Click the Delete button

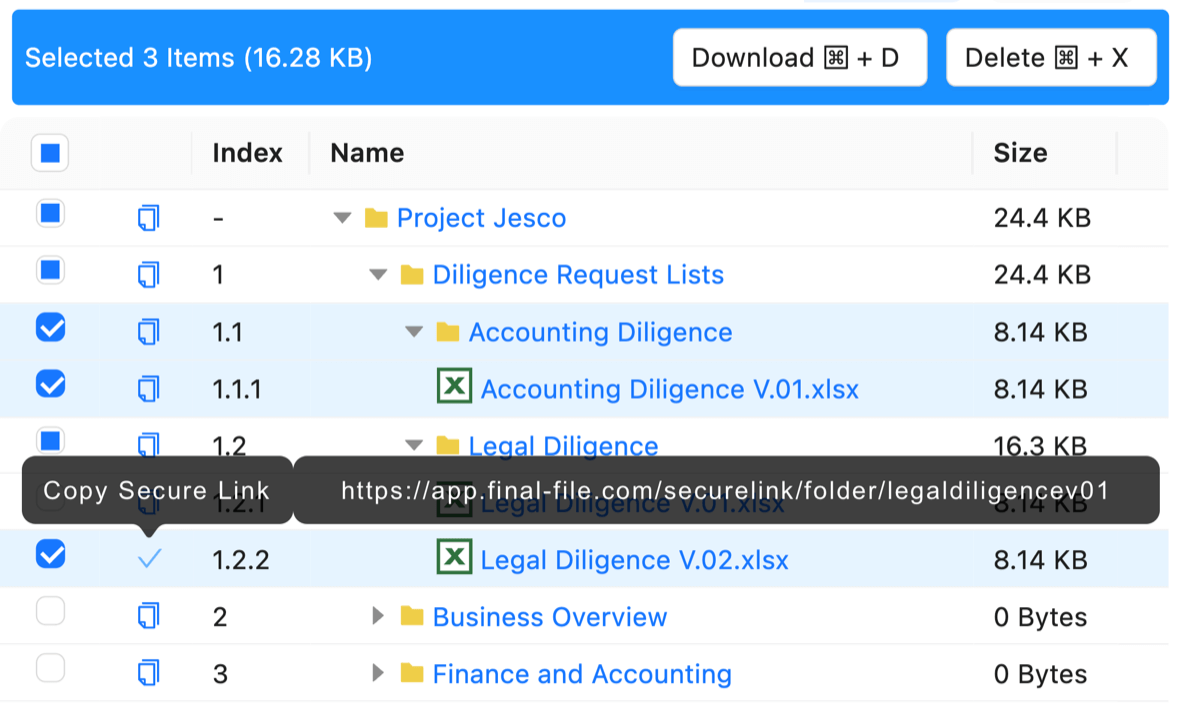click(1051, 57)
